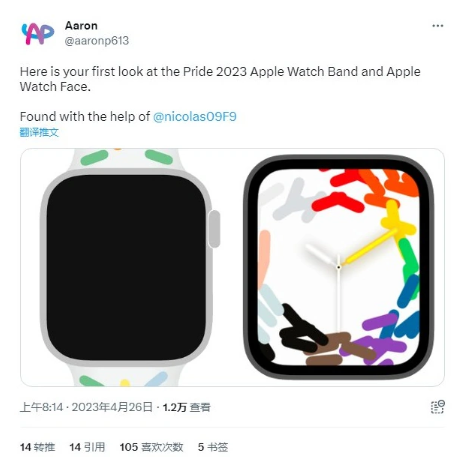466x471 pixels.
Task: Open the @aaronp613 handle link
Action: 97,41
